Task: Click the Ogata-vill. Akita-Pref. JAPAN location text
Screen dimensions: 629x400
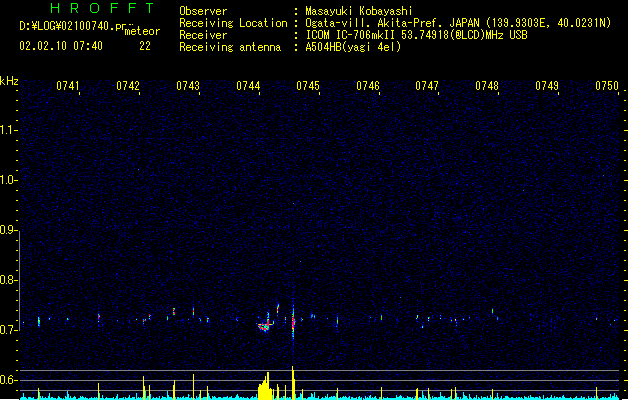Action: pyautogui.click(x=458, y=23)
